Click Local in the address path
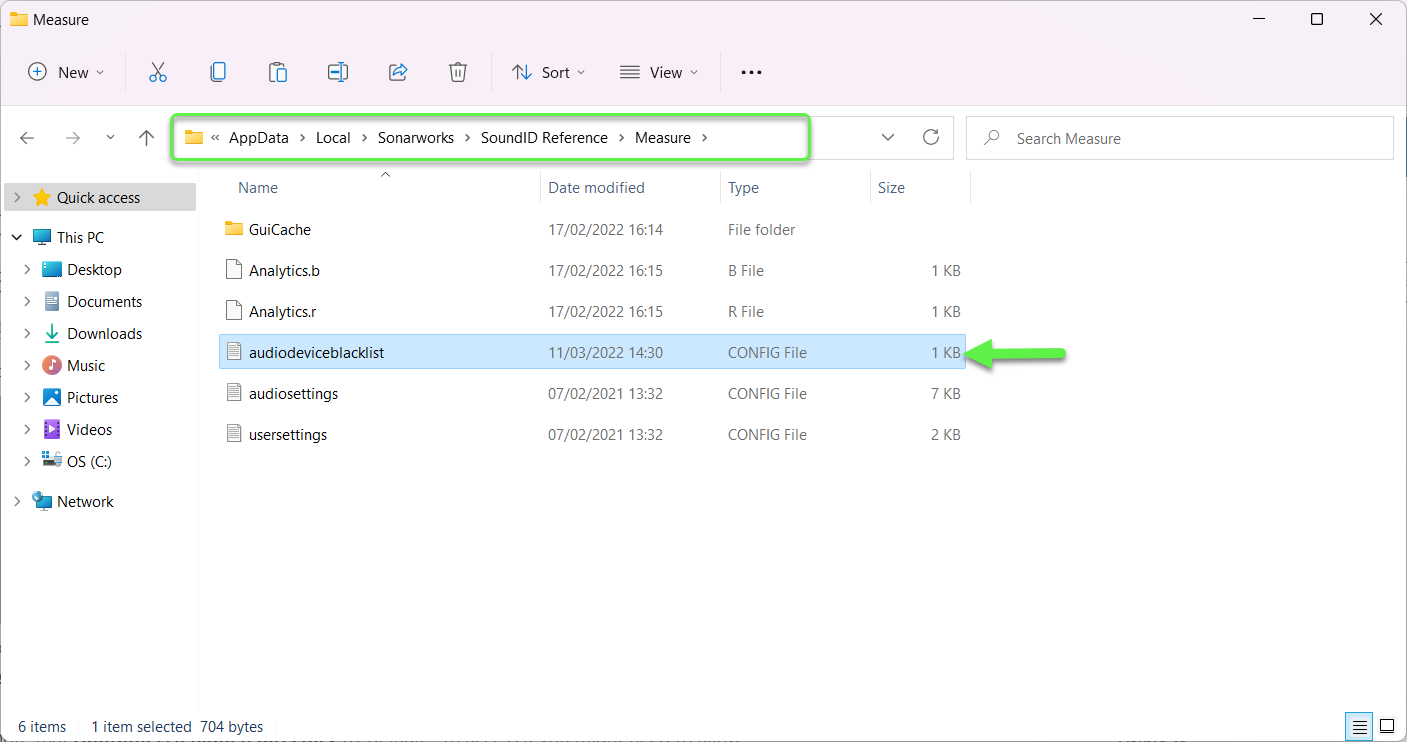The width and height of the screenshot is (1407, 742). click(333, 138)
